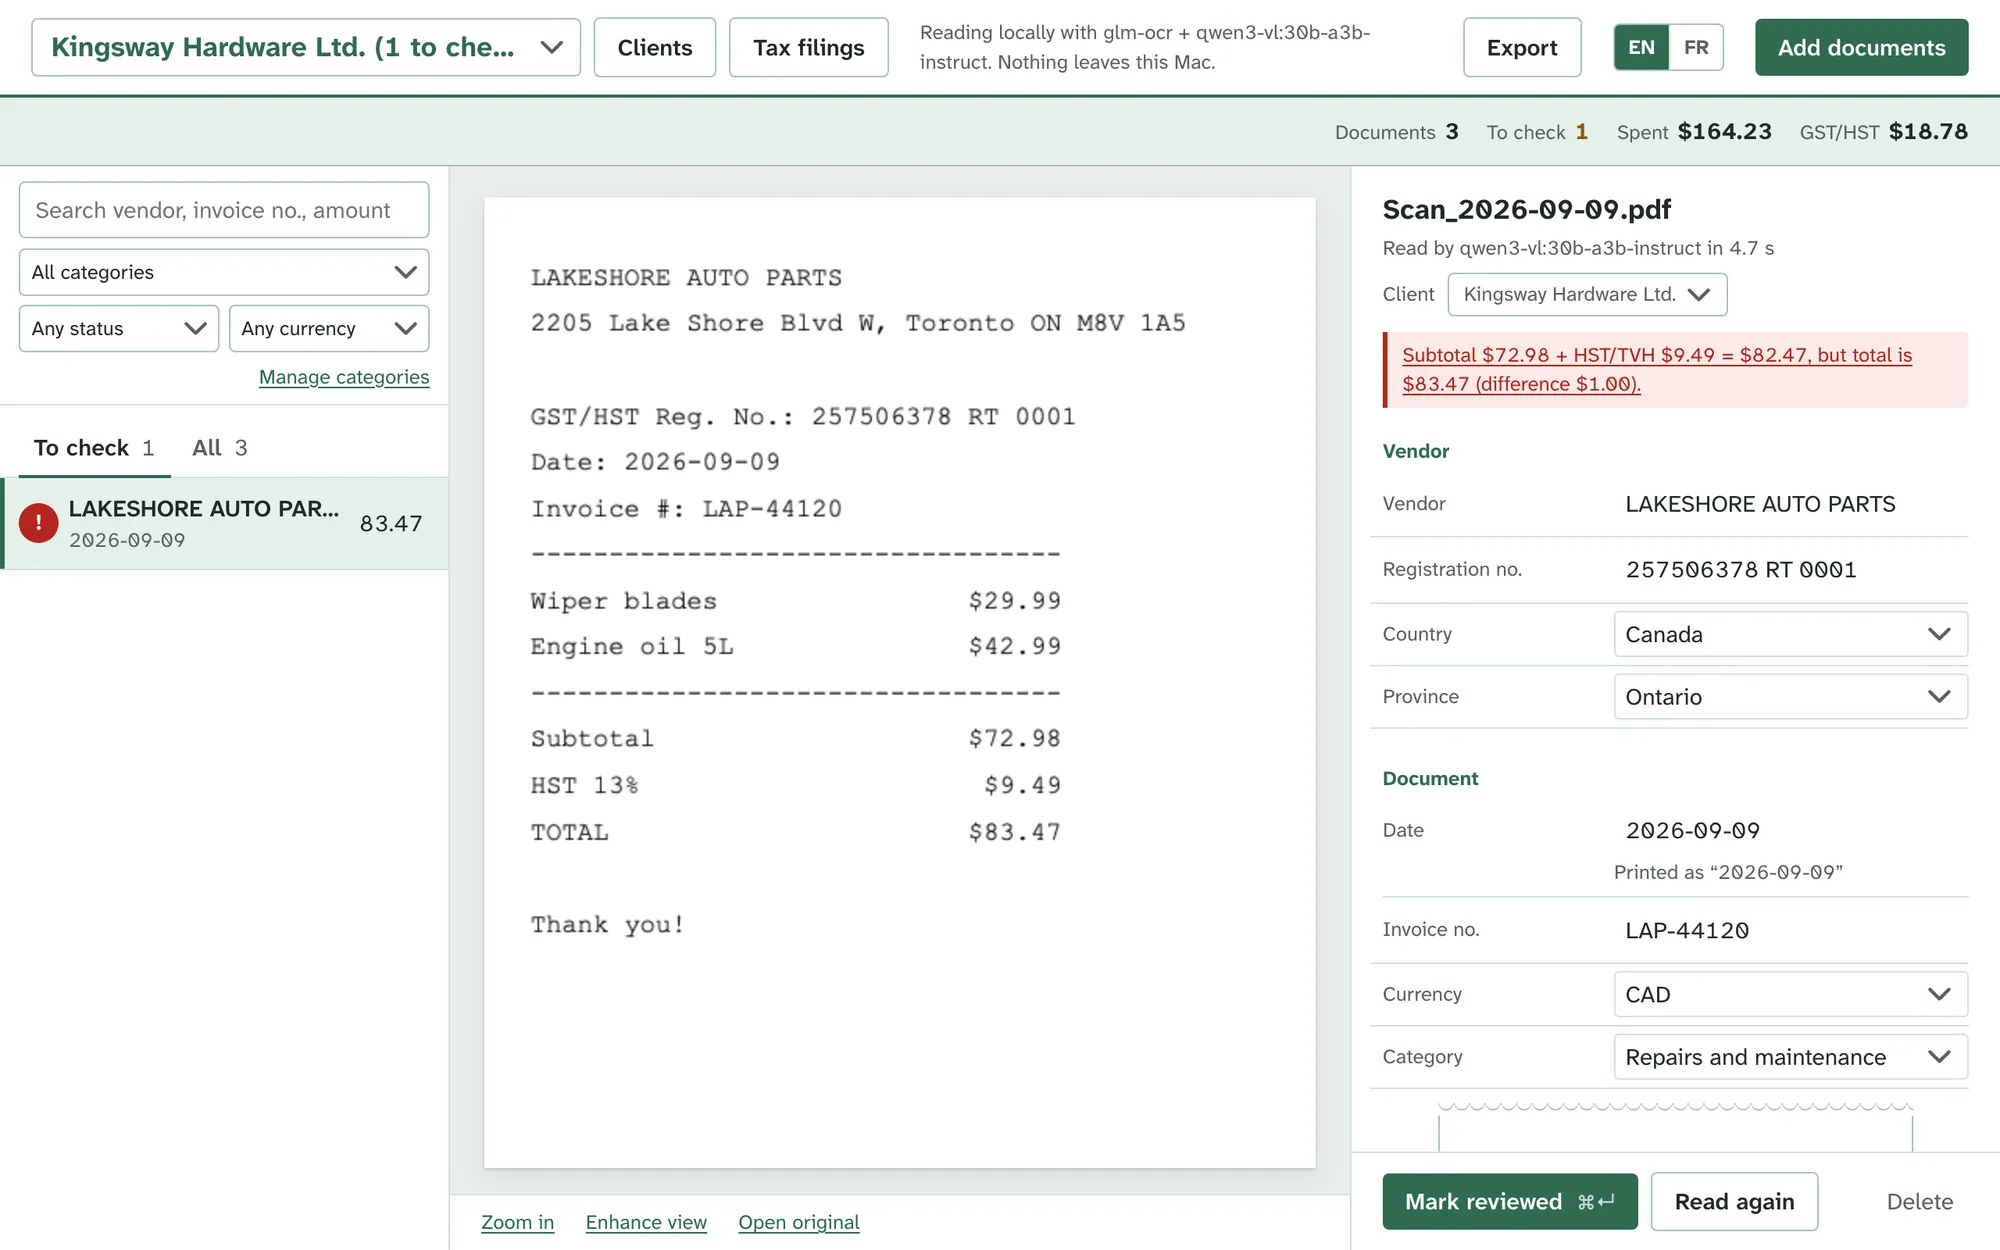2000x1250 pixels.
Task: Open the Client dropdown in detail panel
Action: [x=1587, y=294]
